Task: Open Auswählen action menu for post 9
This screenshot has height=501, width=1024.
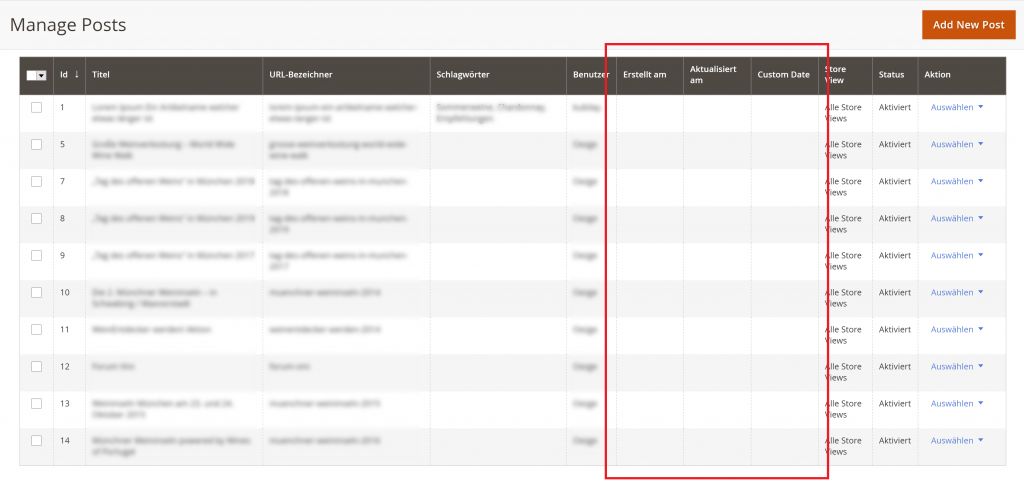Action: (x=957, y=255)
